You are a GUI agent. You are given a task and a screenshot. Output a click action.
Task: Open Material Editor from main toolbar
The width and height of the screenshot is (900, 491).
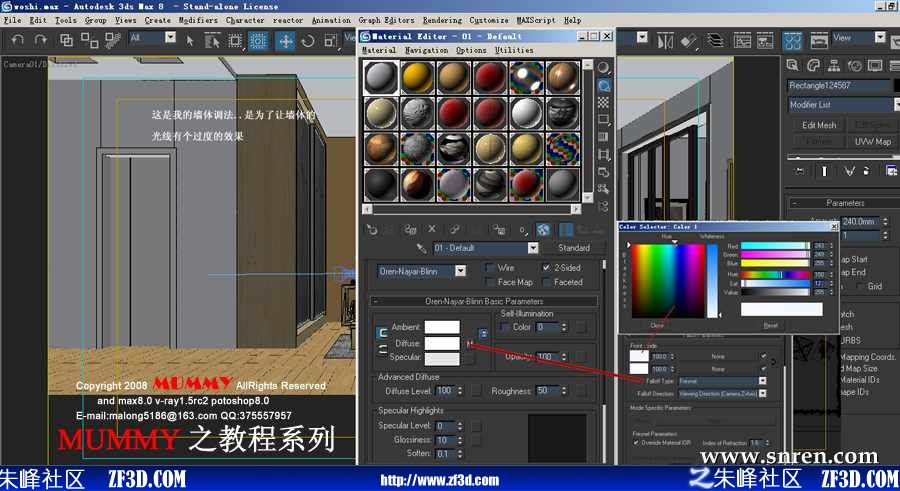pos(793,41)
